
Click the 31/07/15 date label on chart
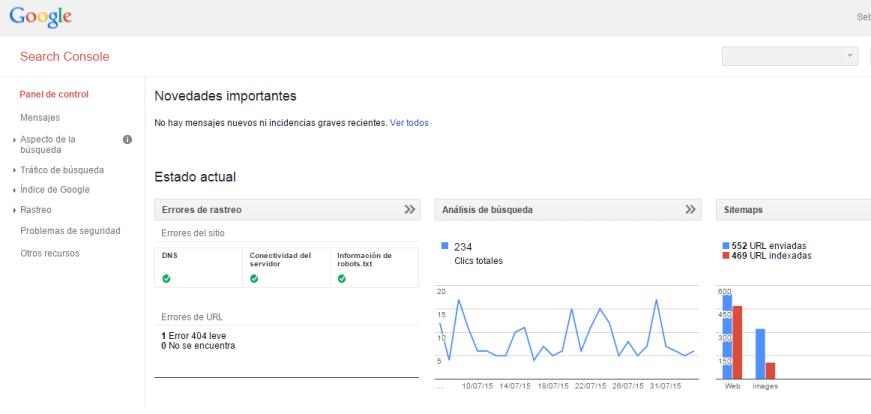coord(665,386)
